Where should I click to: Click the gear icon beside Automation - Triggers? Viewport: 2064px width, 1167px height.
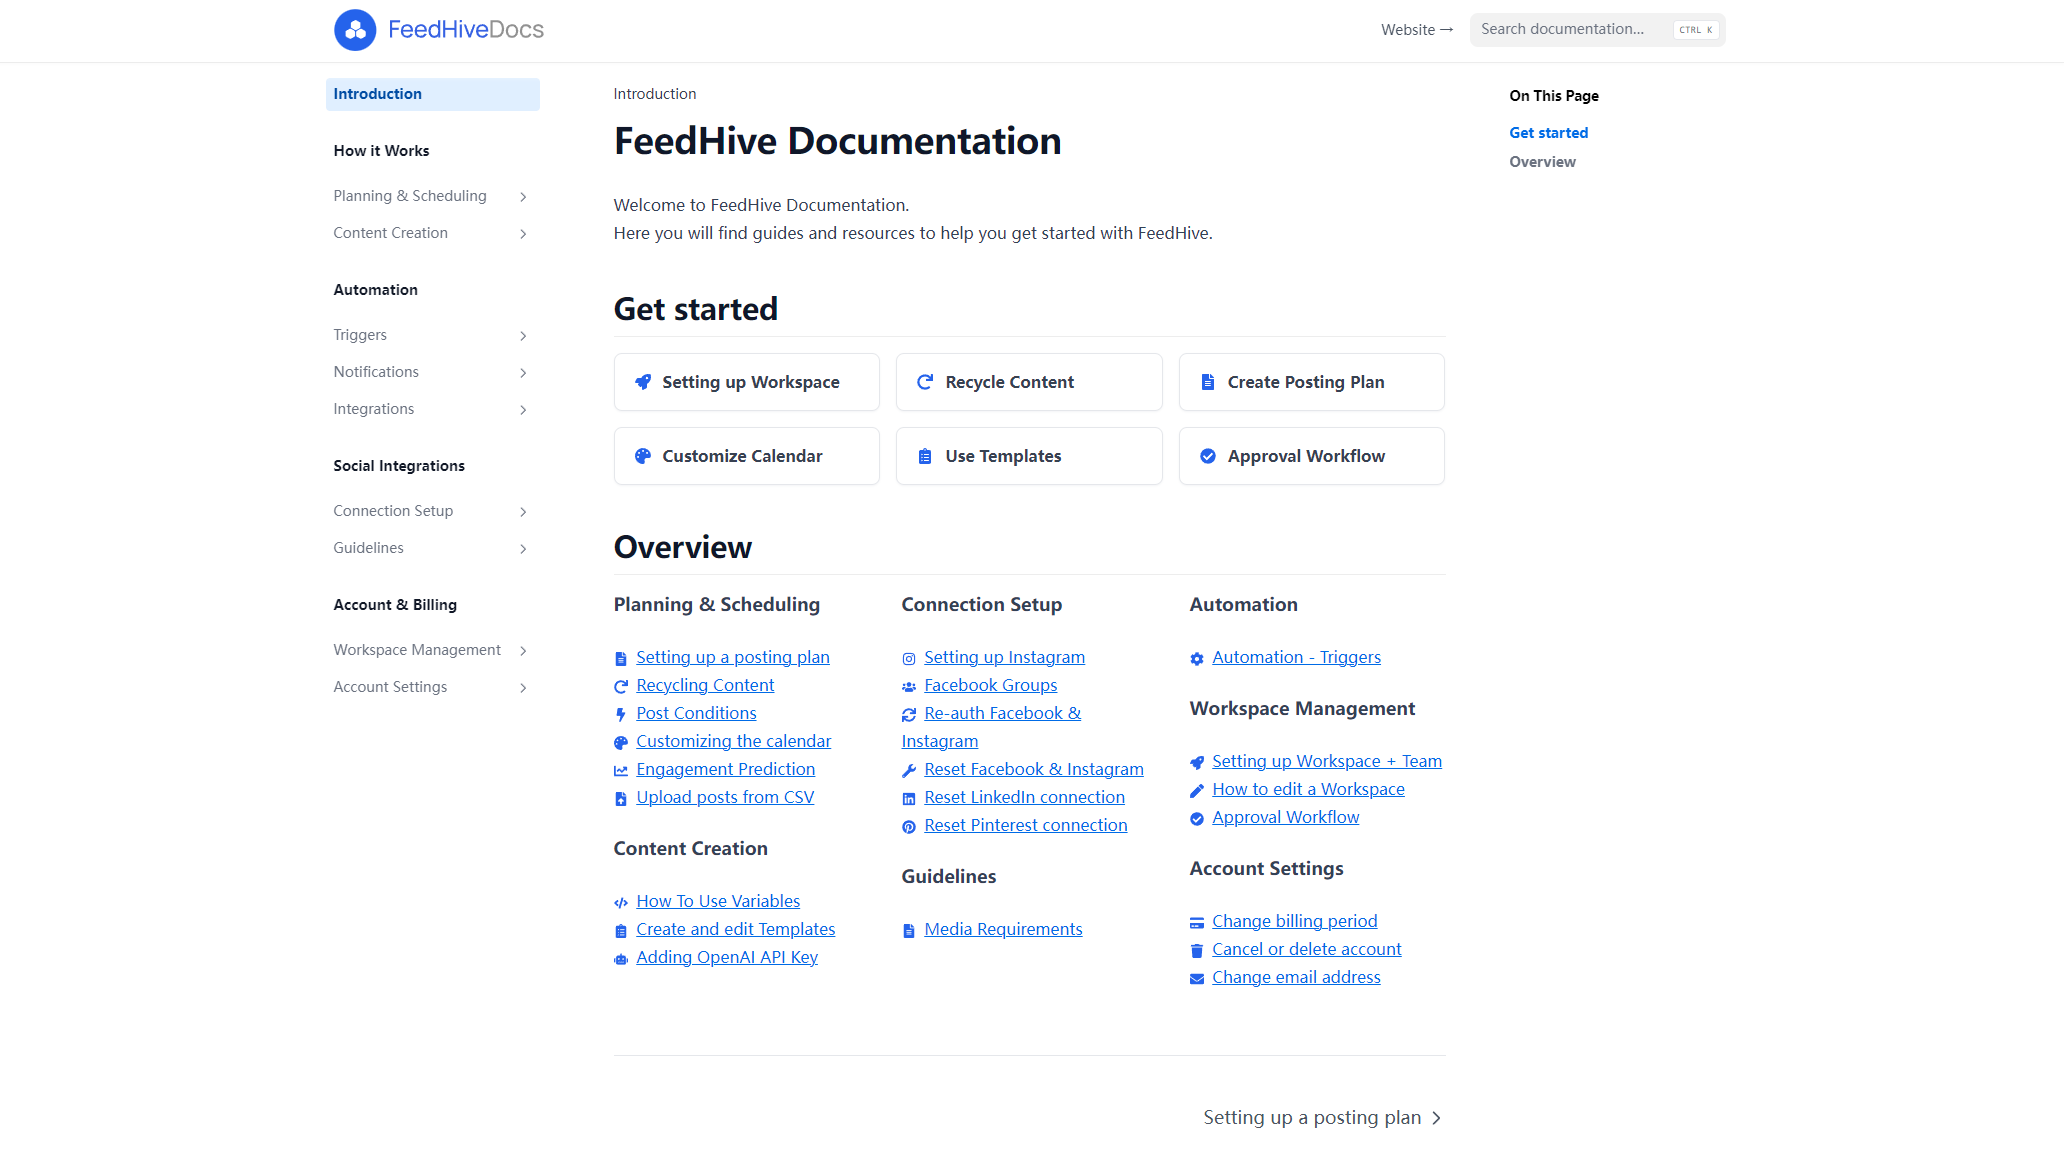coord(1197,658)
